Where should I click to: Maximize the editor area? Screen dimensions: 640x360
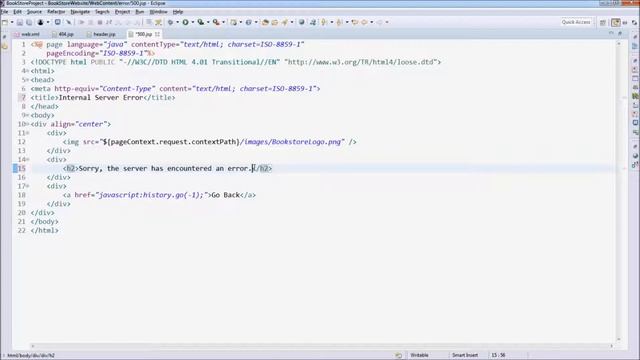(x=620, y=33)
